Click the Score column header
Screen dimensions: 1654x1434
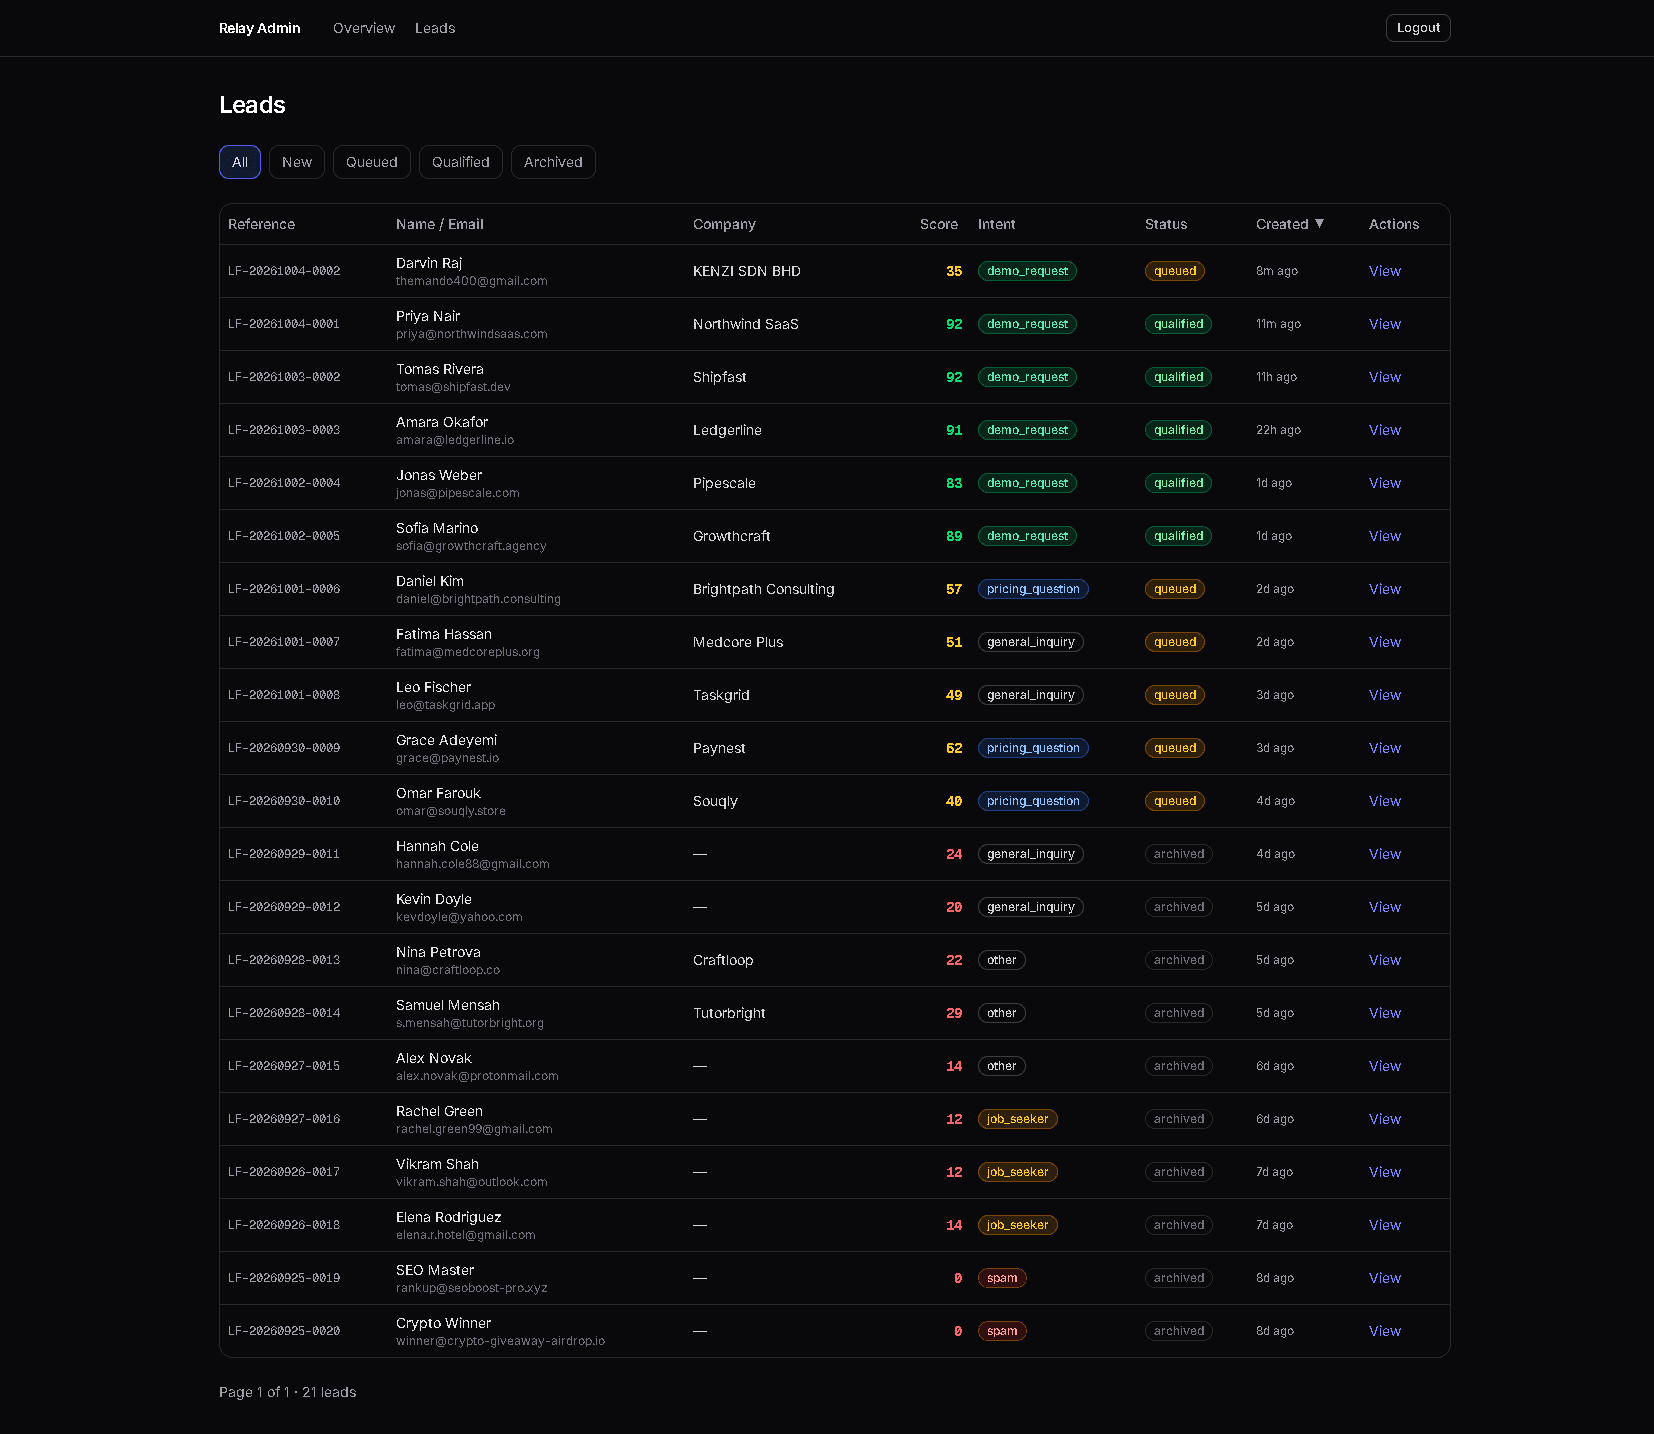[939, 224]
